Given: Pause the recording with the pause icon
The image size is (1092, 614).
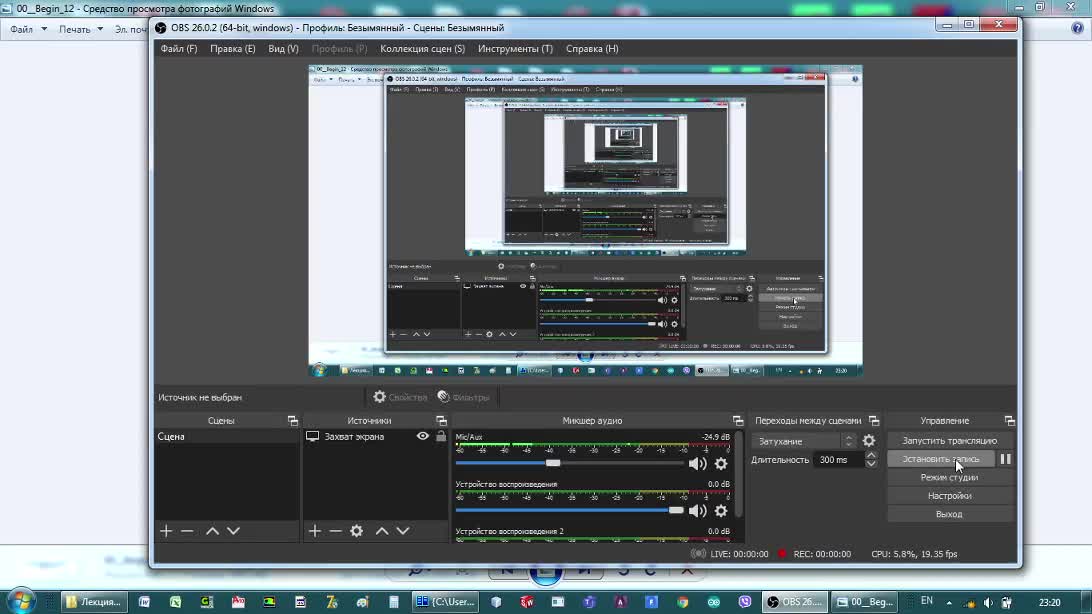Looking at the screenshot, I should coord(1005,459).
